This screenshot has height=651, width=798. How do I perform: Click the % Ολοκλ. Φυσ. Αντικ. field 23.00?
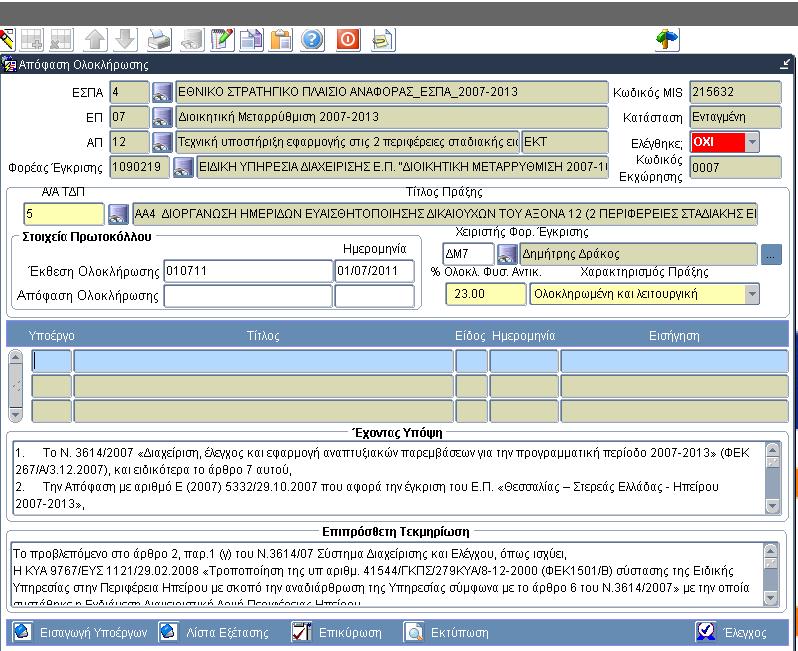486,294
